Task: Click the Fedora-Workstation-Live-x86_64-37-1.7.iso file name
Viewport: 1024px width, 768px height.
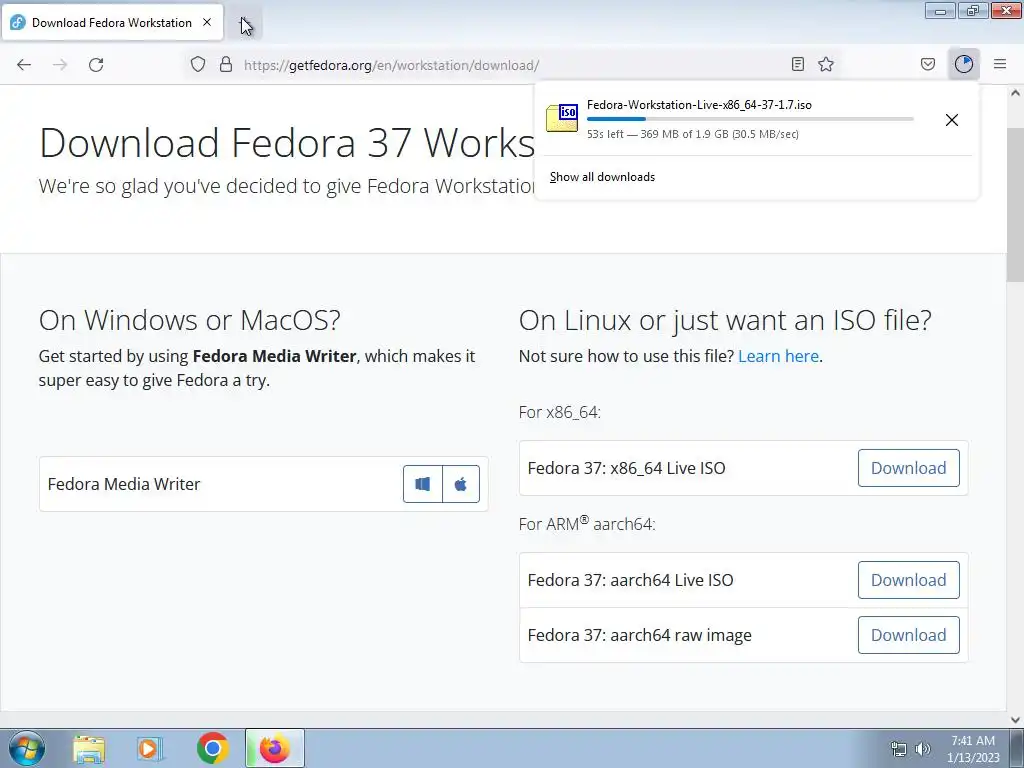Action: [699, 104]
